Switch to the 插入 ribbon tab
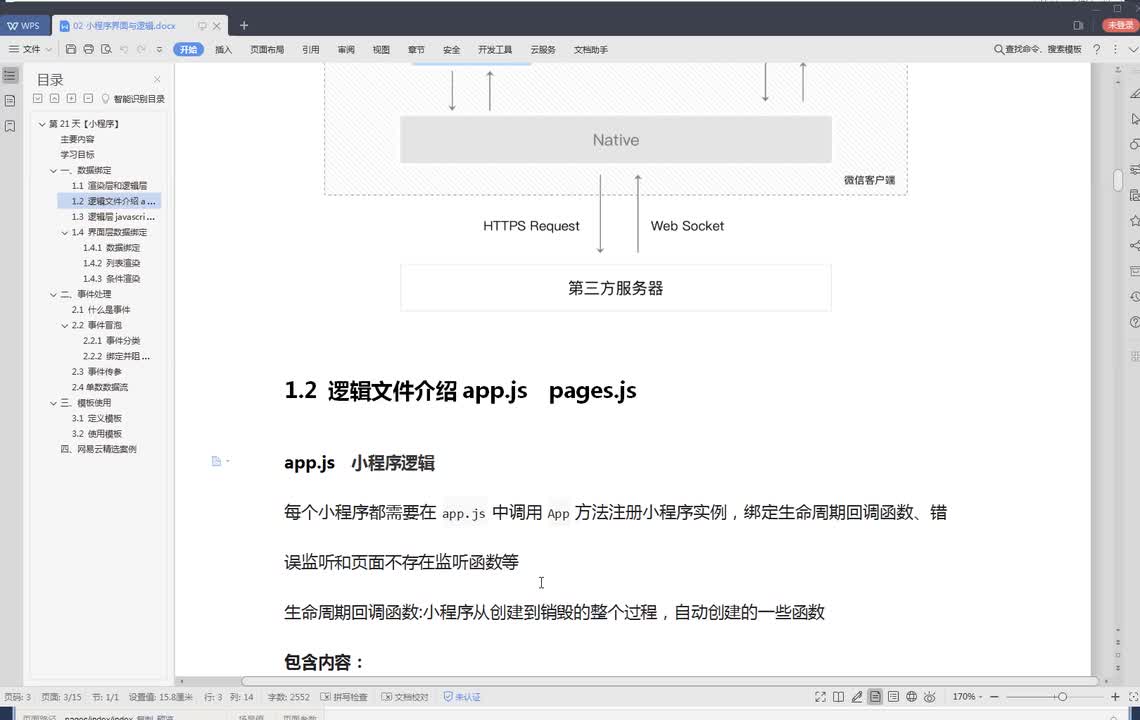 [x=223, y=49]
